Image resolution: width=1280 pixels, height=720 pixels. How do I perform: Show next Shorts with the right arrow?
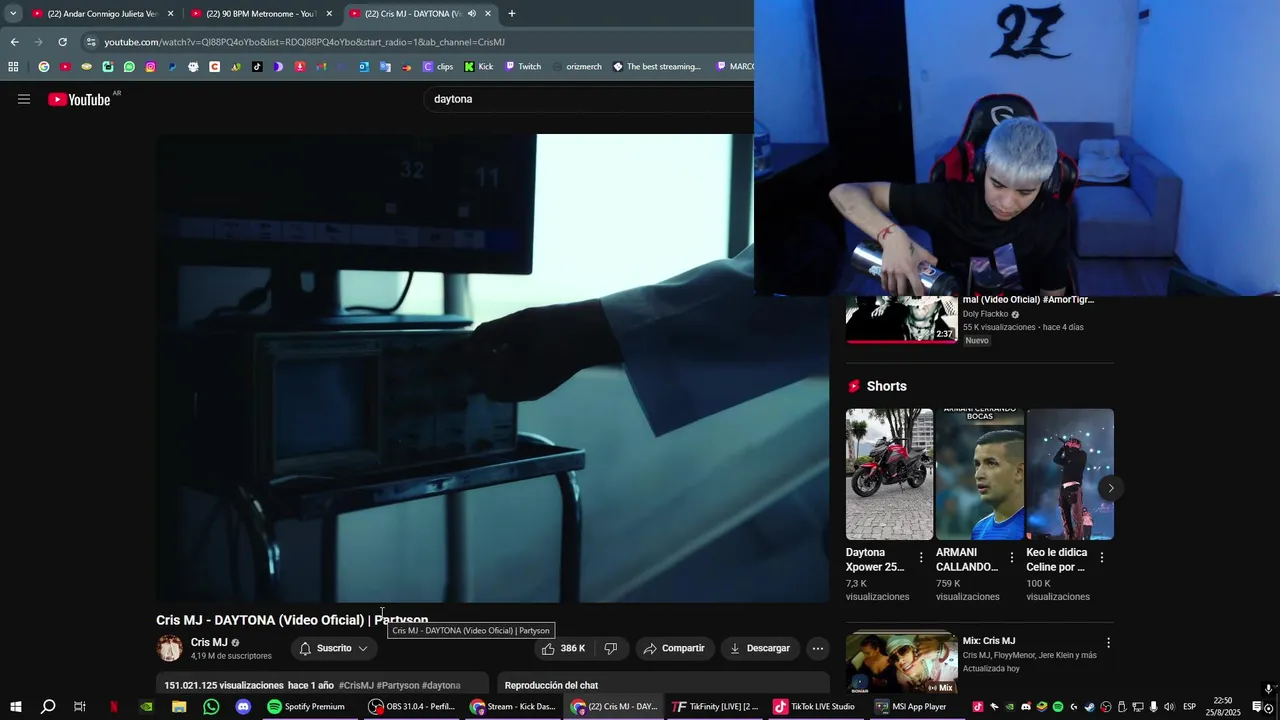tap(1110, 488)
